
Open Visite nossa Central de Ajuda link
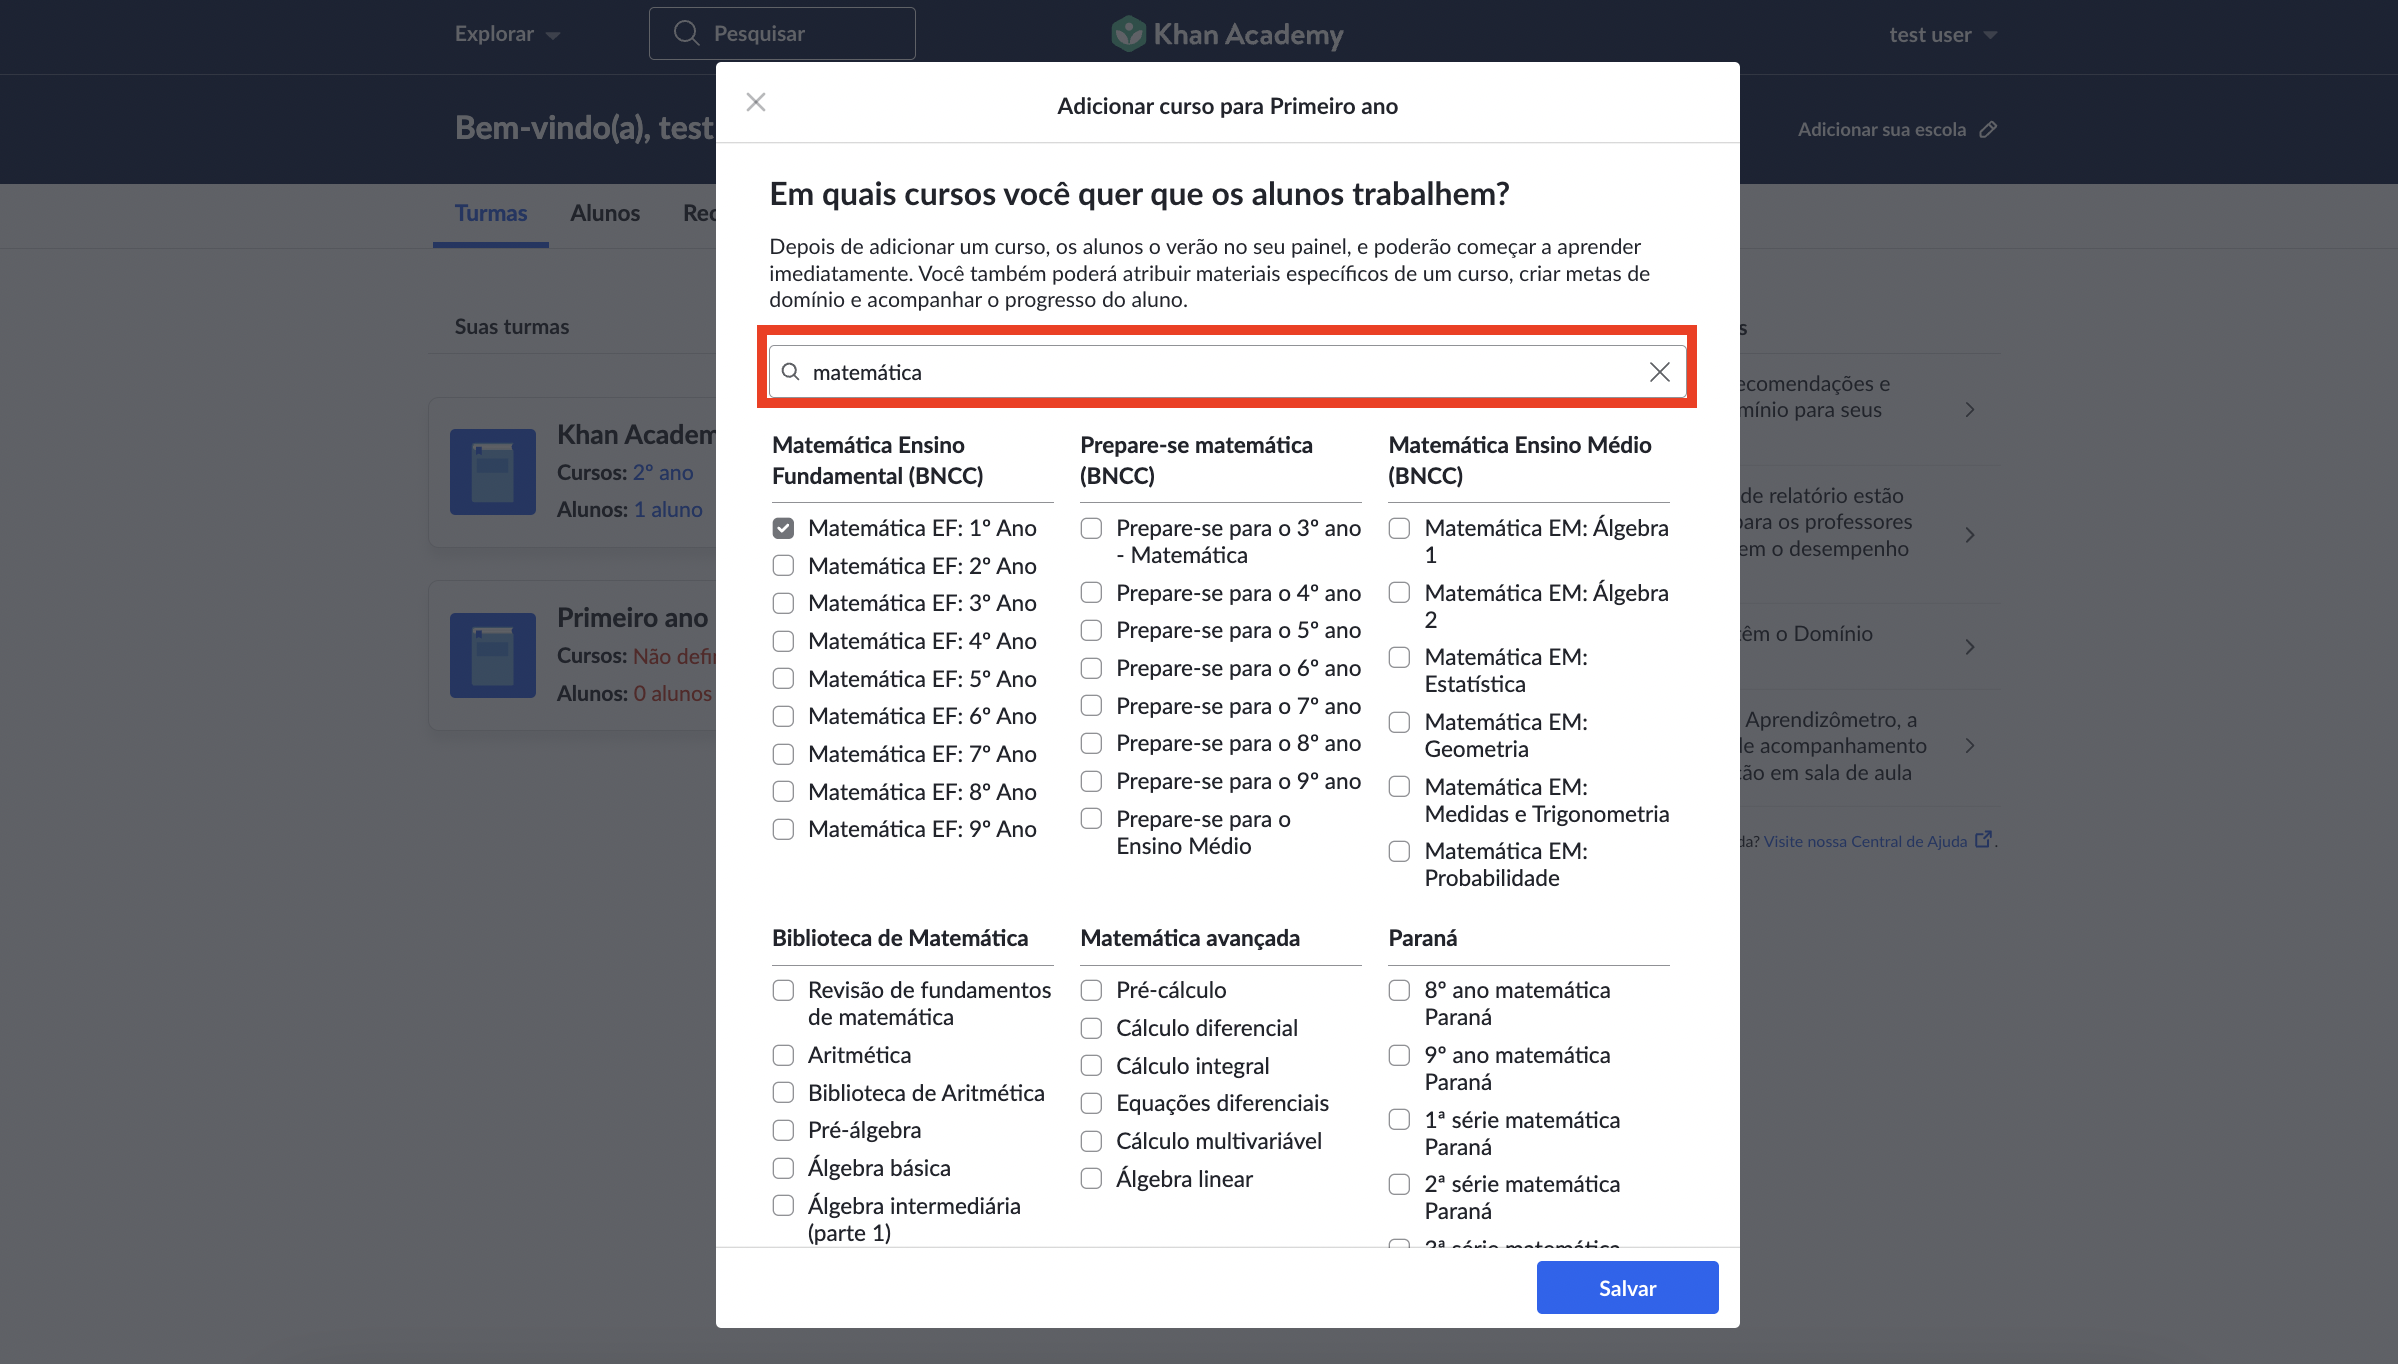(1865, 841)
